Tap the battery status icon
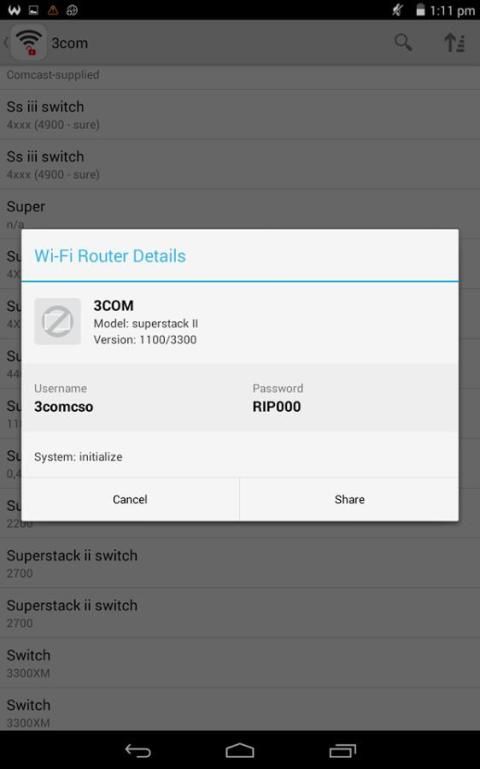Image resolution: width=480 pixels, height=769 pixels. (420, 10)
